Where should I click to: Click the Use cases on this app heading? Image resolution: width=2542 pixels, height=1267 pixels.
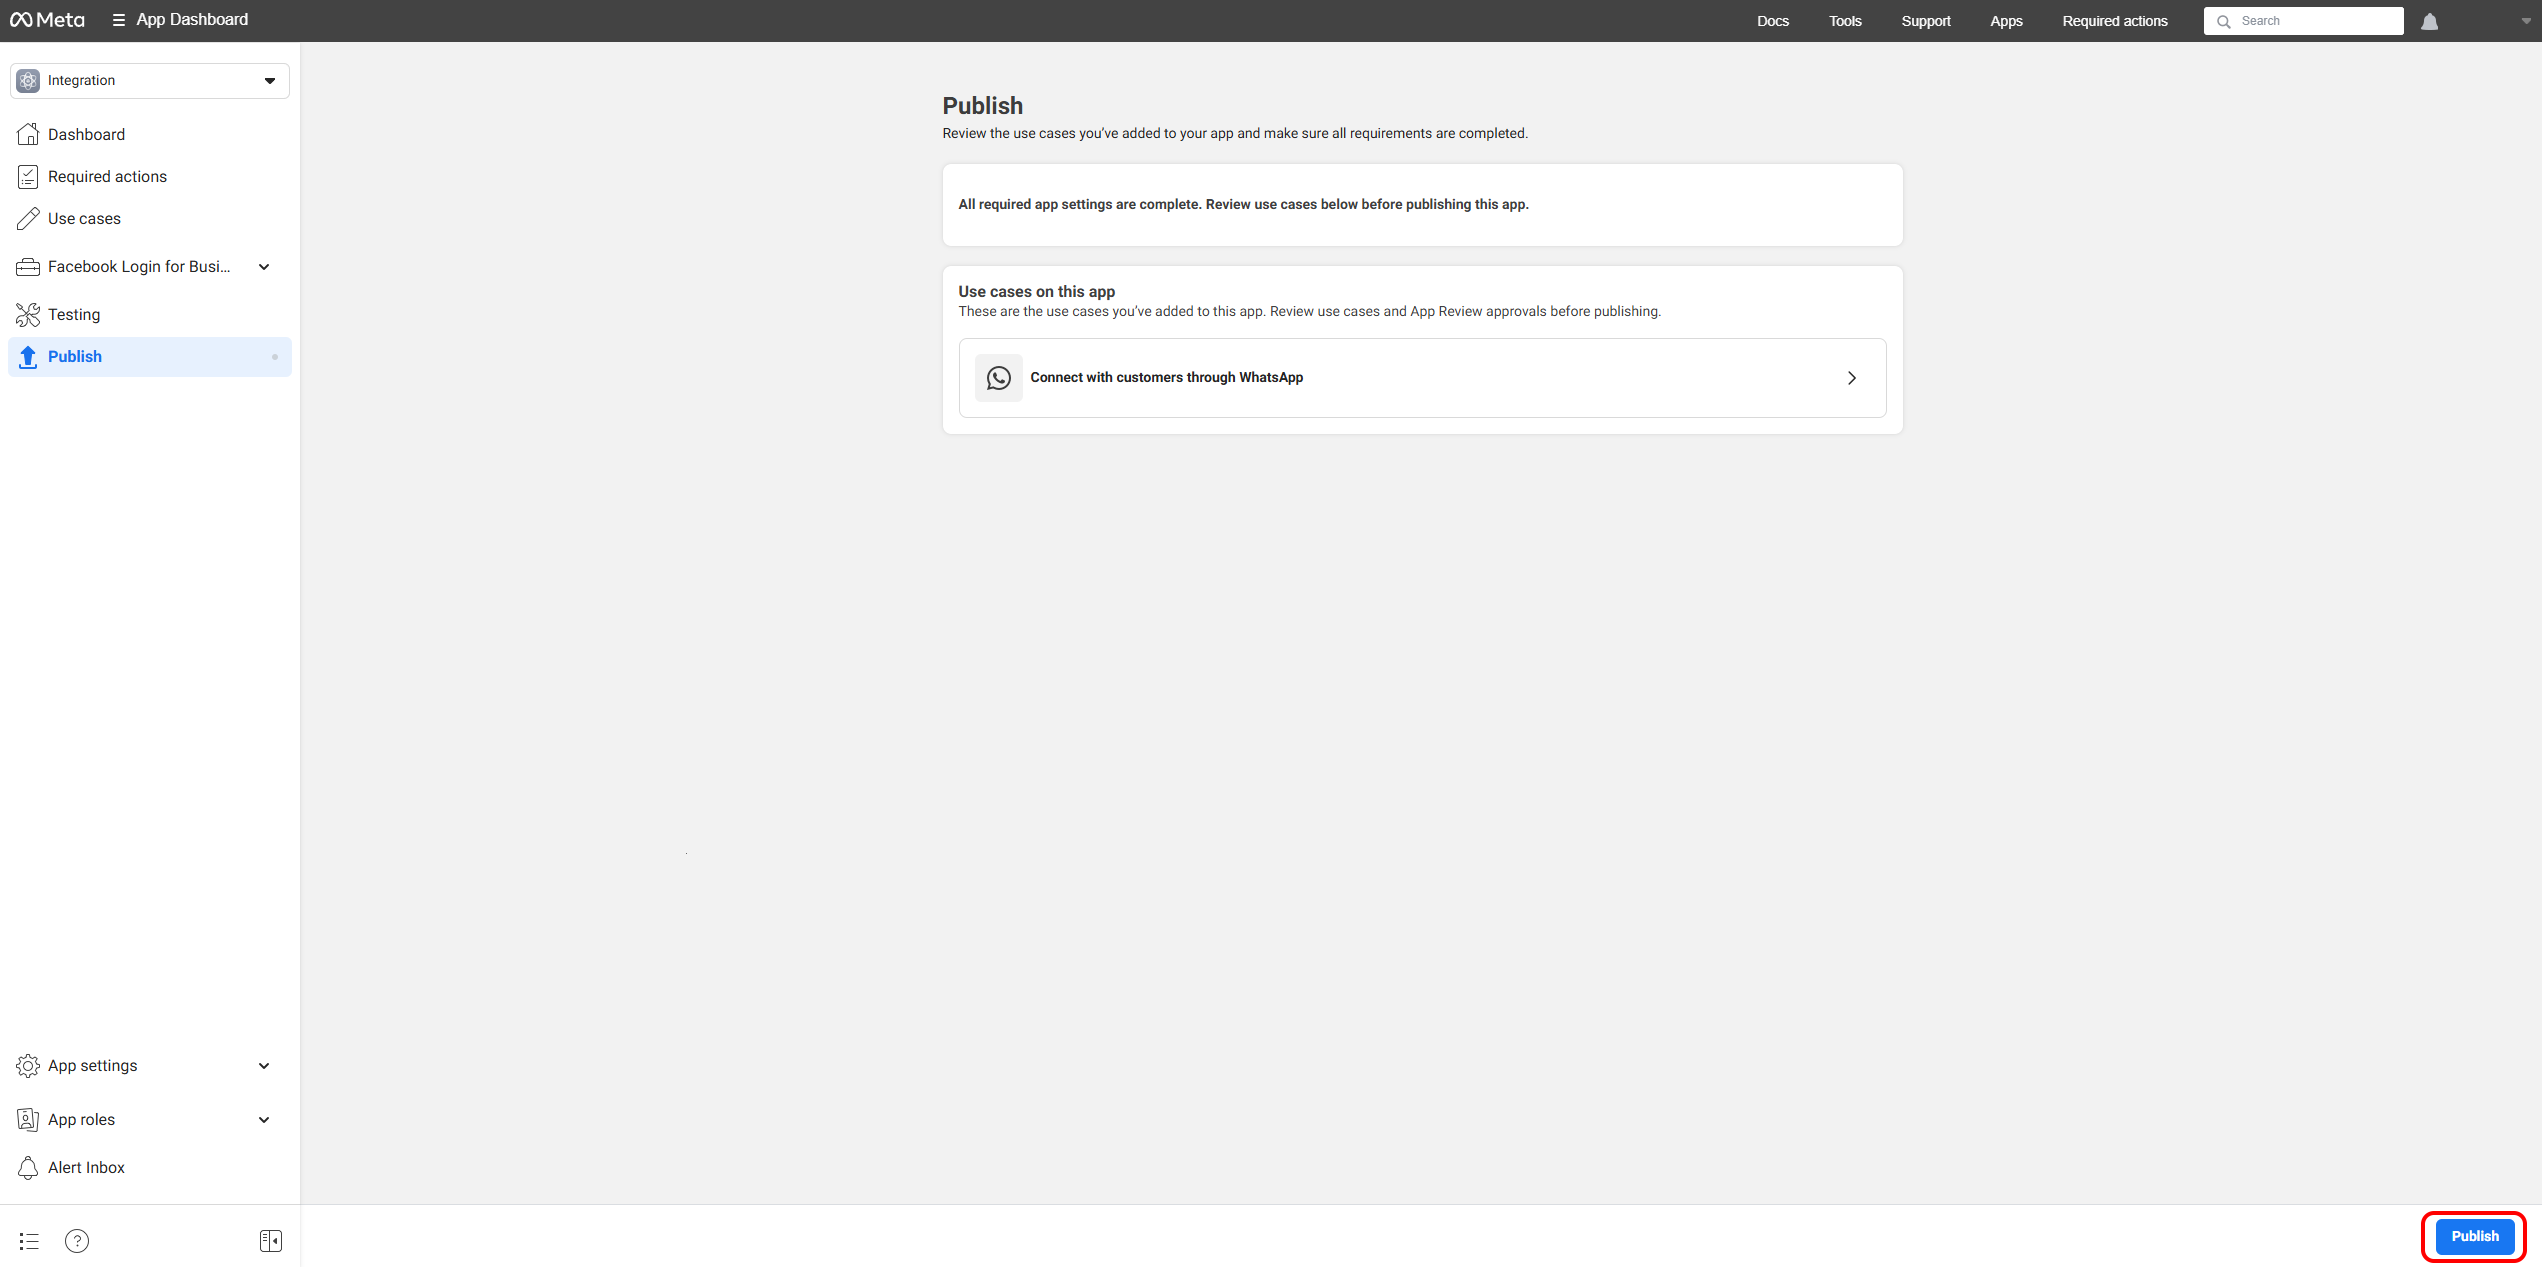click(x=1036, y=292)
